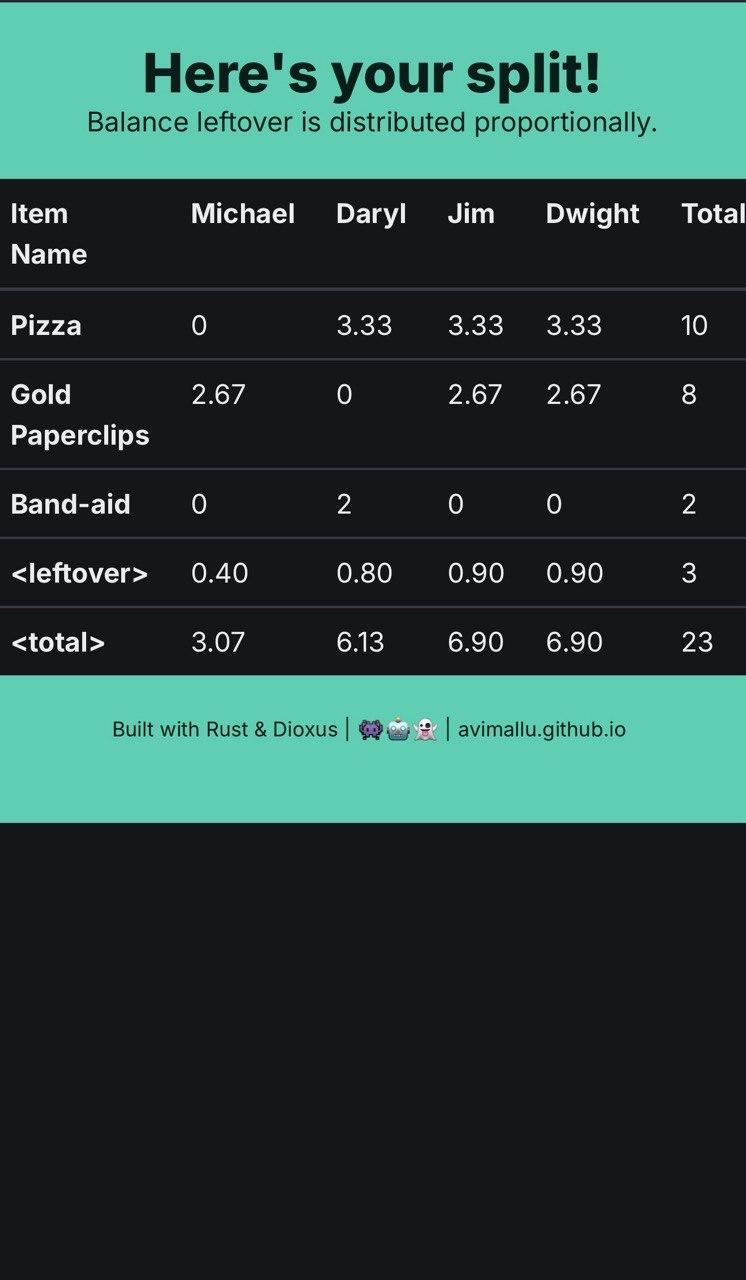
Task: Click the Gold Paperclips row label
Action: [x=80, y=415]
